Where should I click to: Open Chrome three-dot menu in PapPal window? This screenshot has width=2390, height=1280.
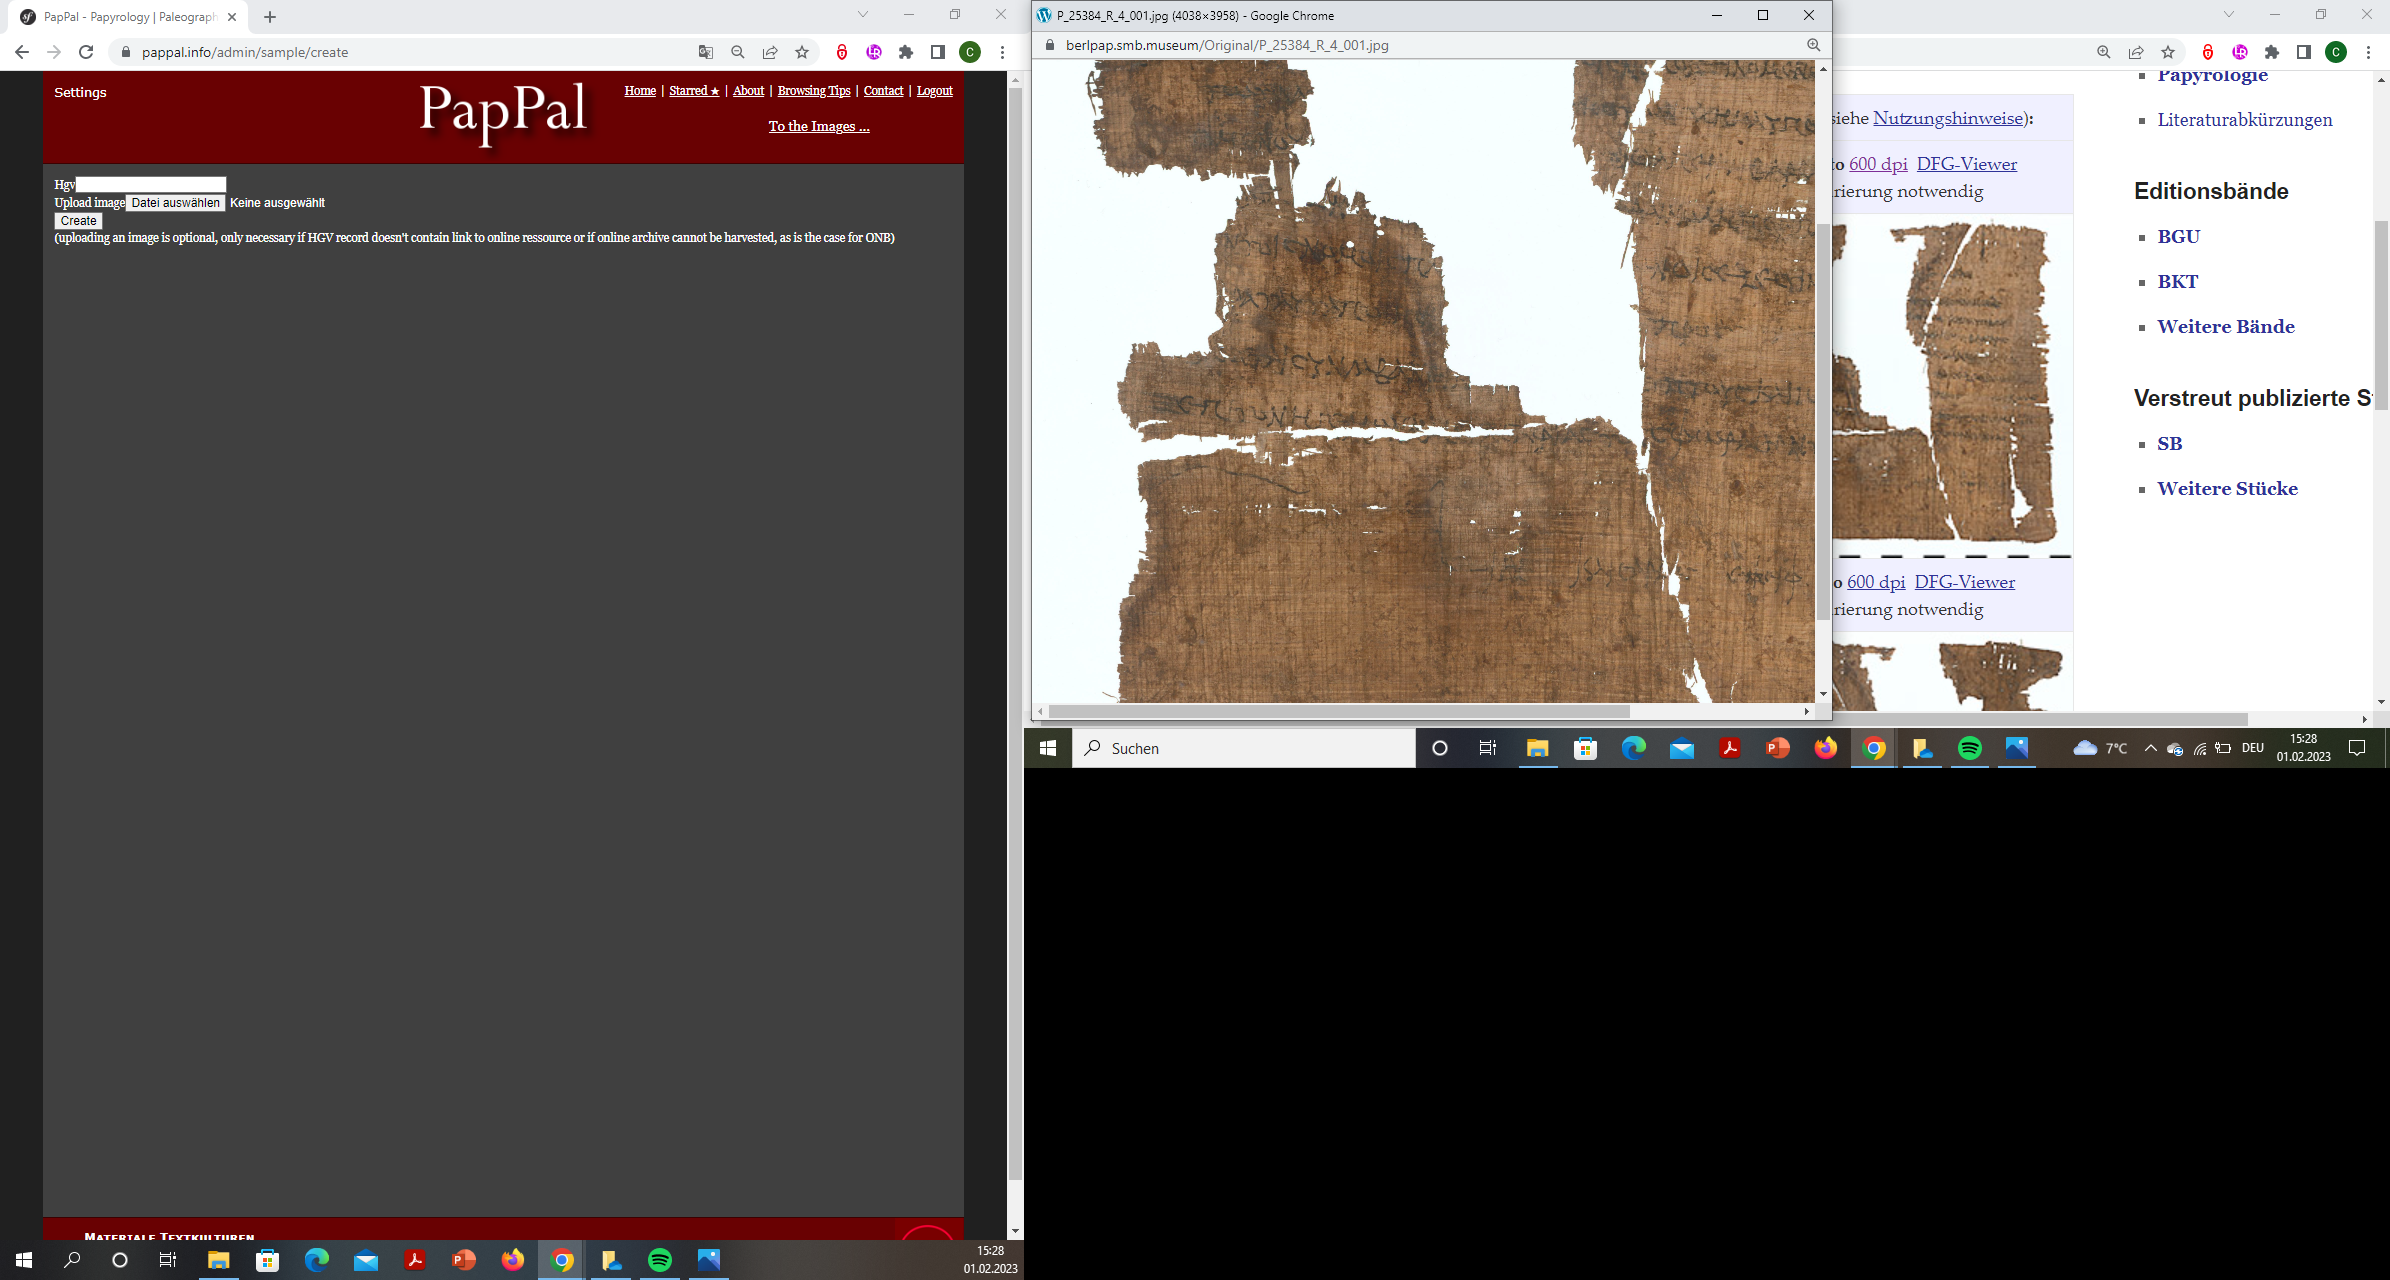(x=1002, y=52)
